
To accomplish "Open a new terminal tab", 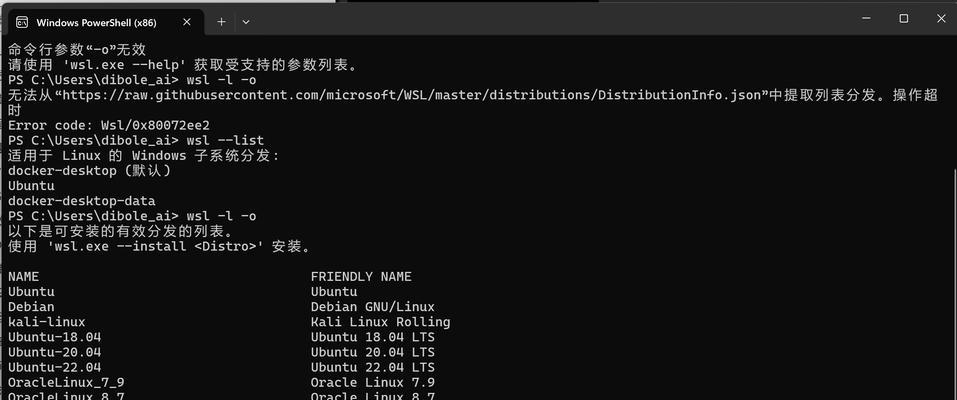I will [222, 22].
